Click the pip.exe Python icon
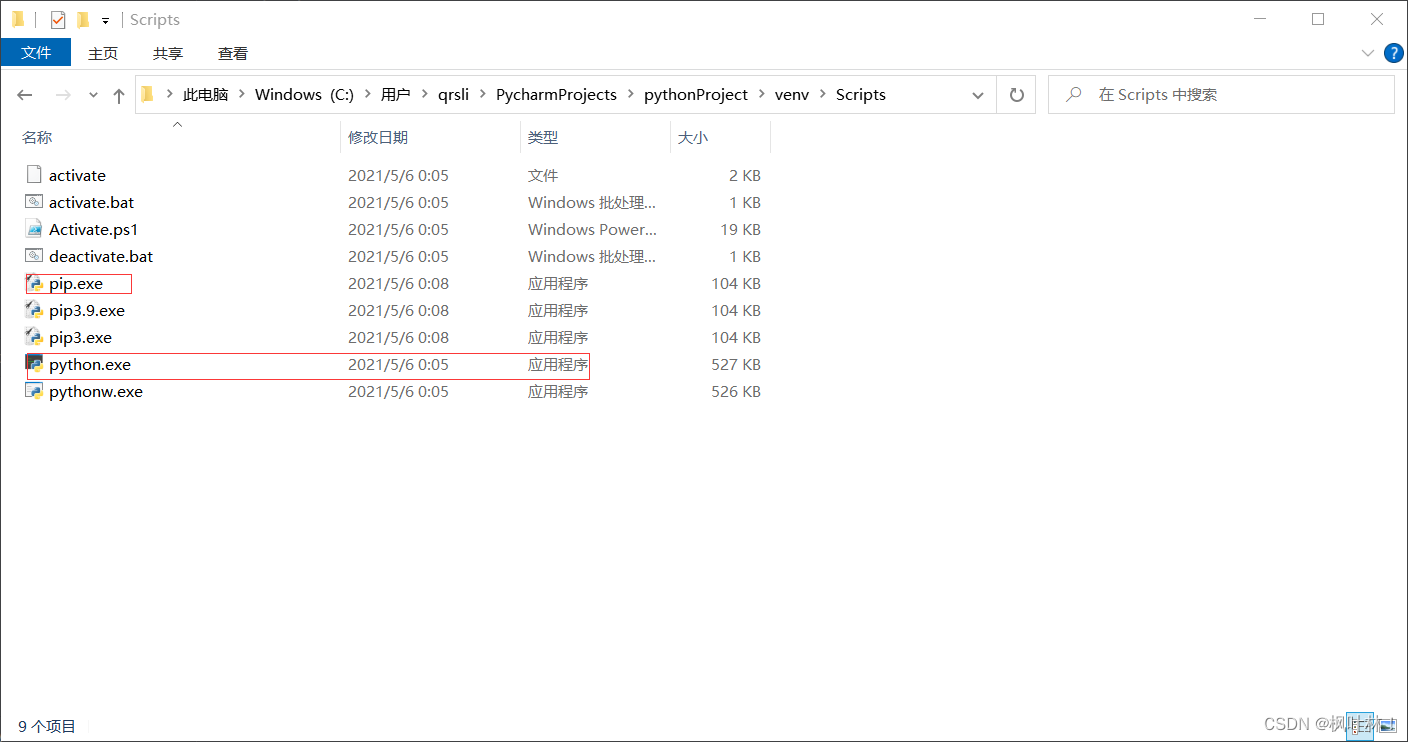 tap(34, 284)
